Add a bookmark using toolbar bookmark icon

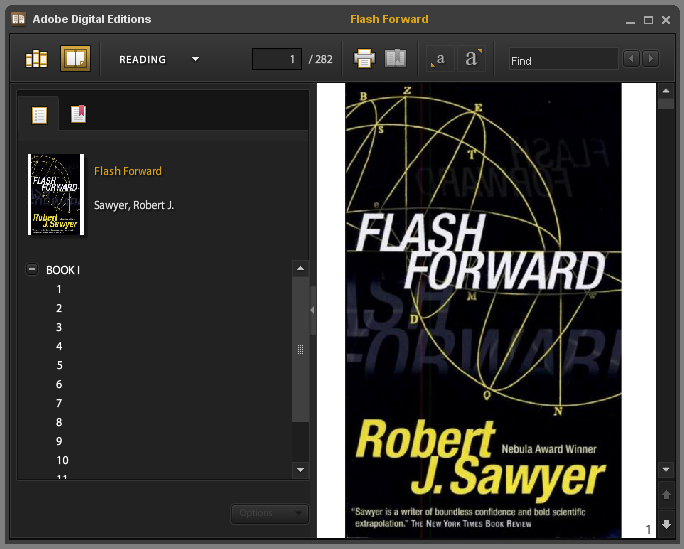(x=396, y=58)
